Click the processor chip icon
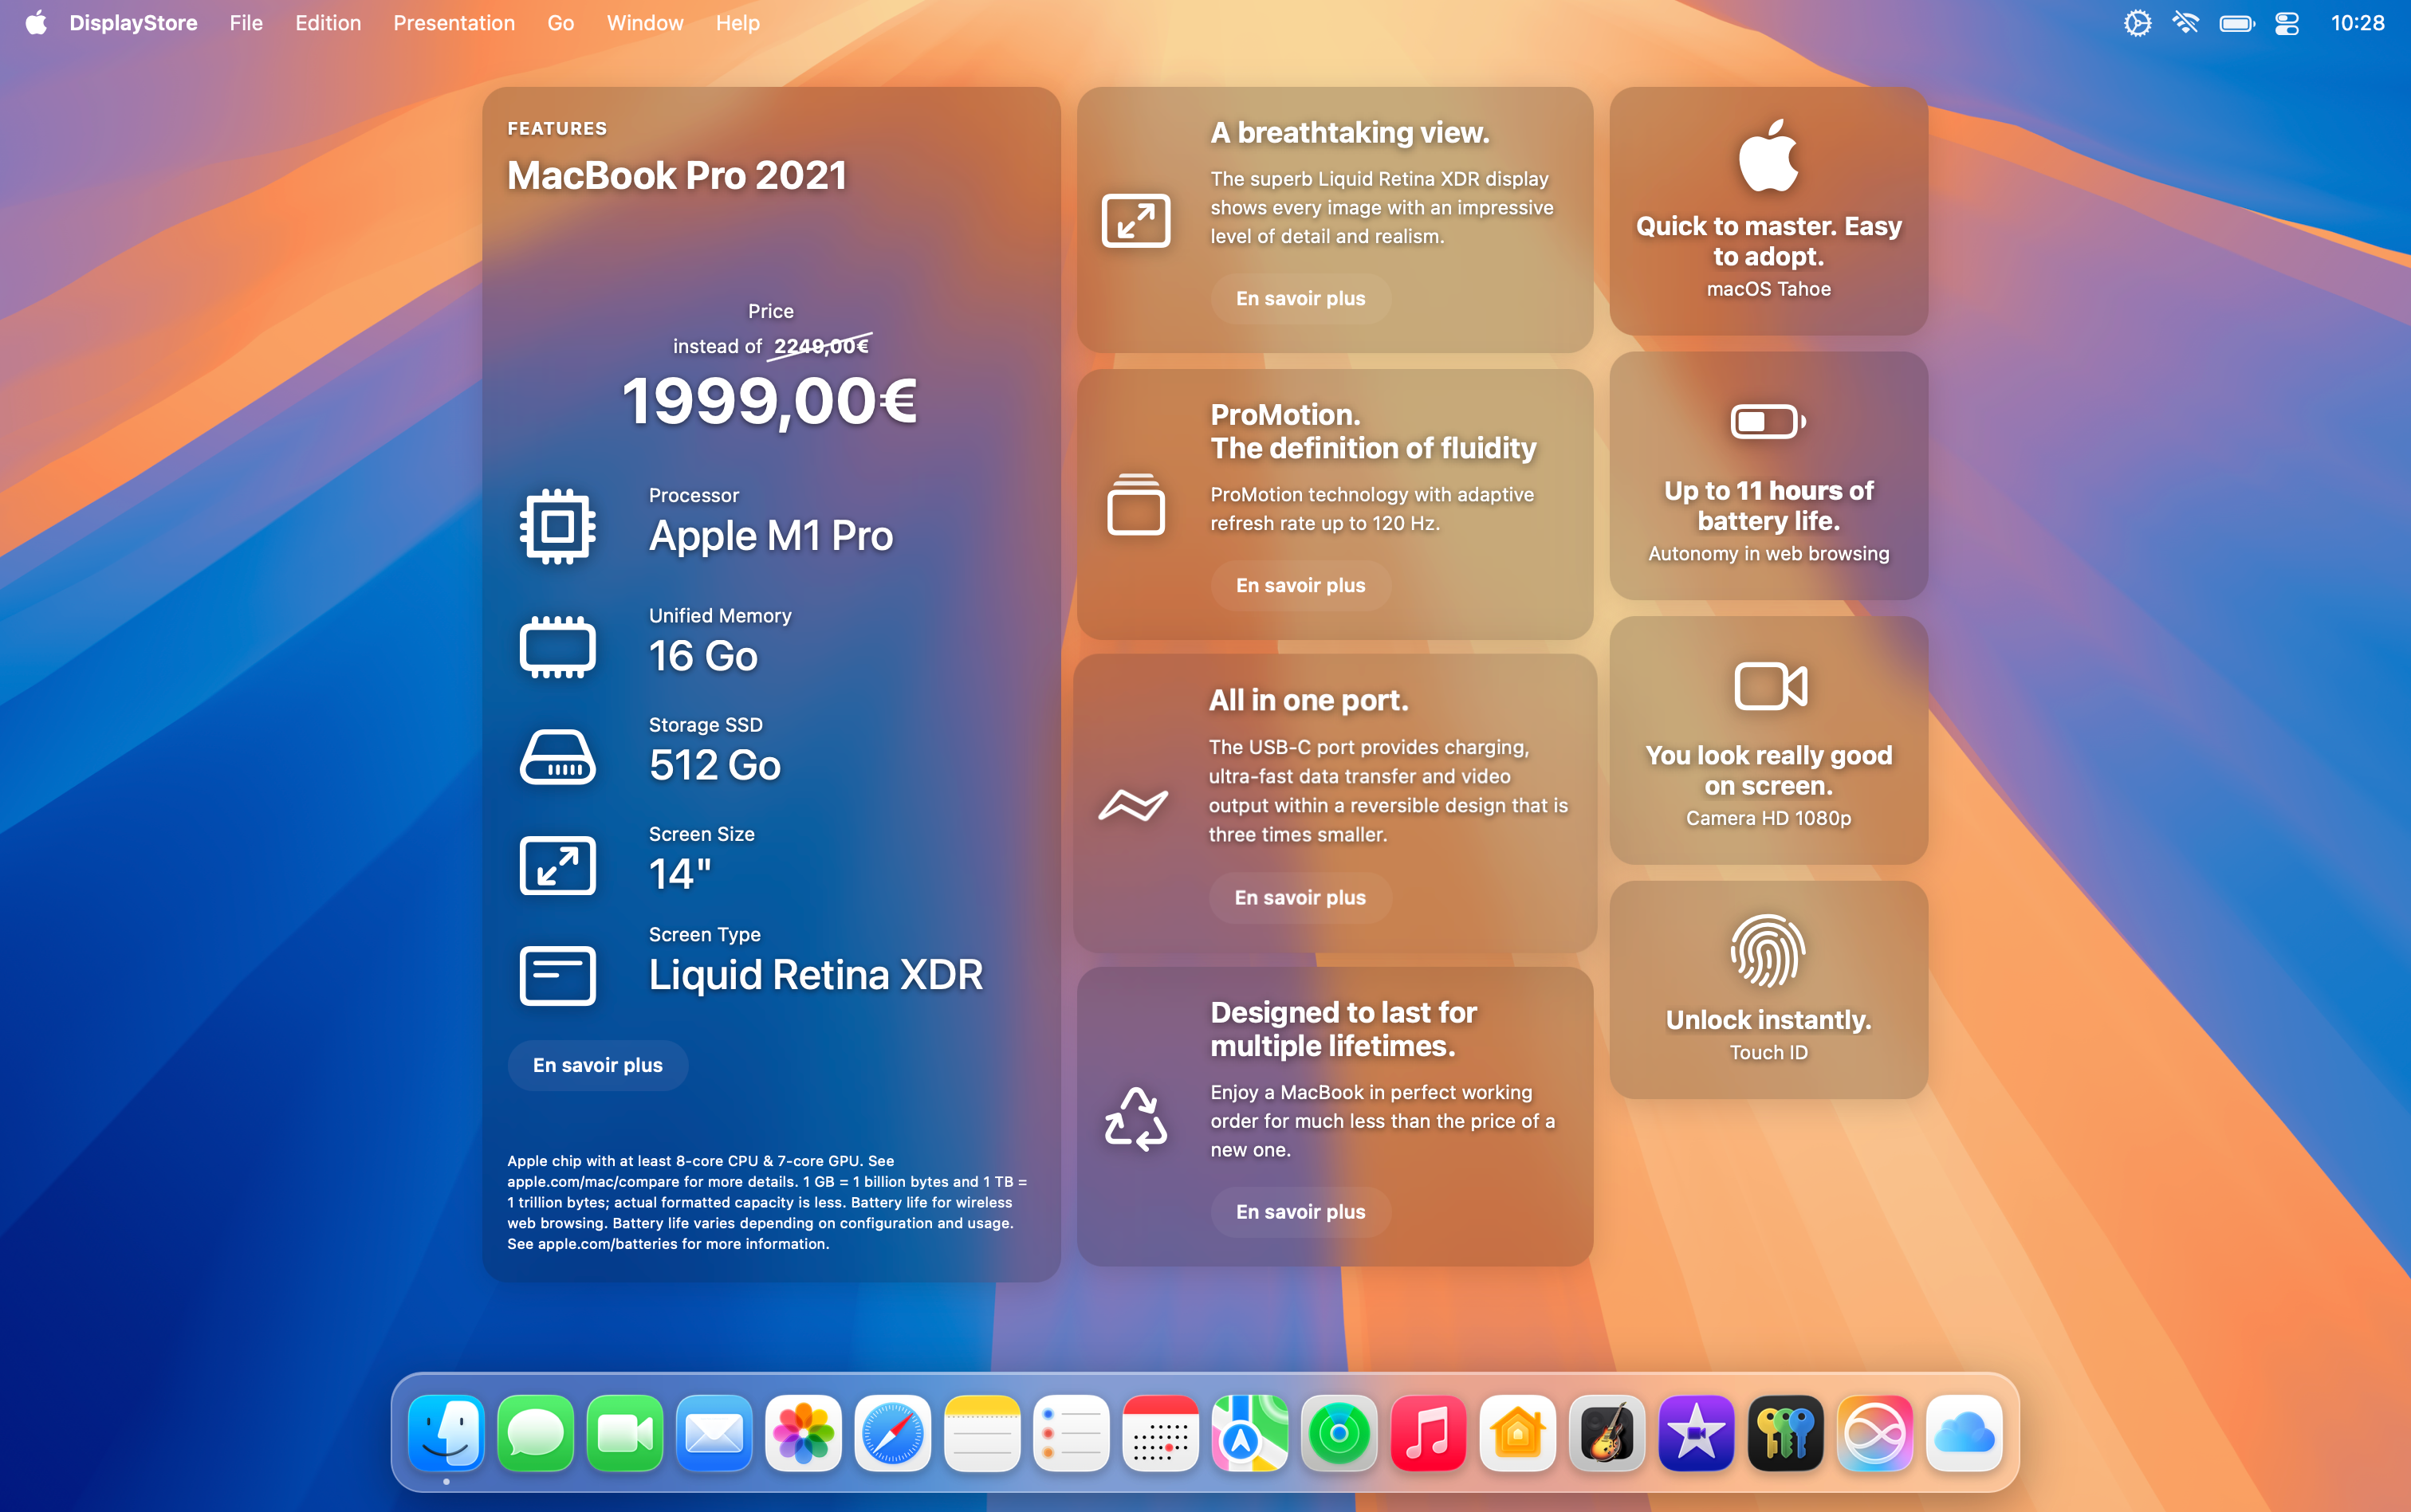Image resolution: width=2411 pixels, height=1512 pixels. pyautogui.click(x=558, y=526)
